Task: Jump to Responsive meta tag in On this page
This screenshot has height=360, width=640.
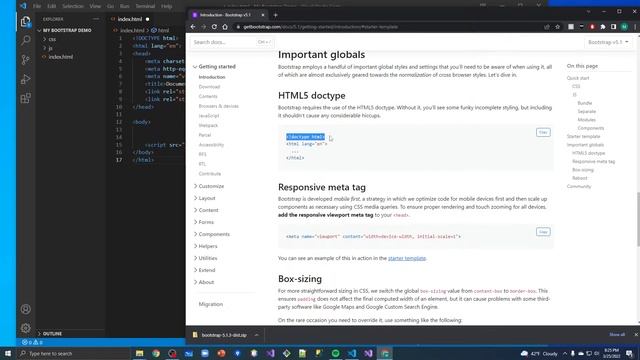Action: [593, 162]
